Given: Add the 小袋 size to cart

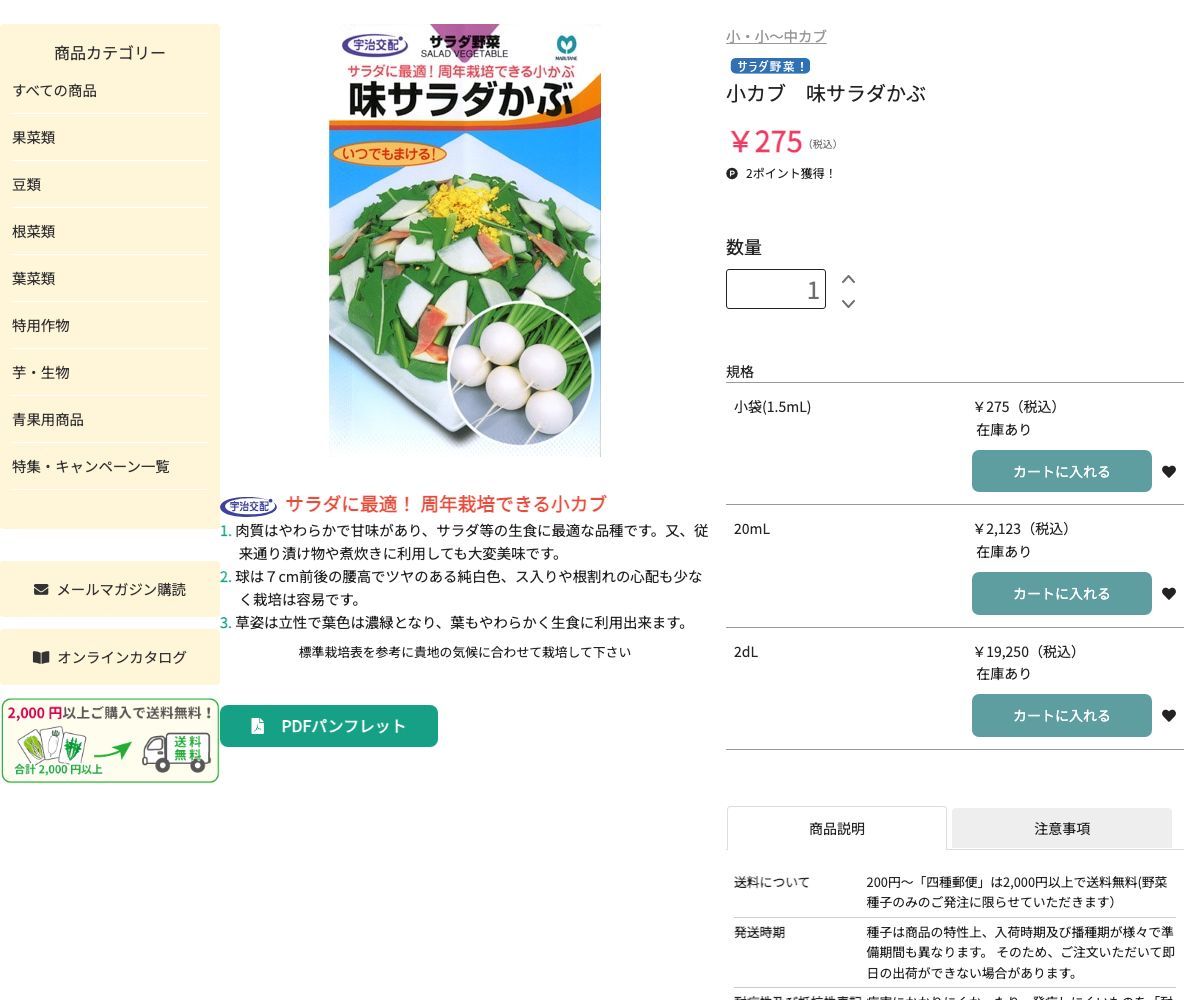Looking at the screenshot, I should pos(1061,471).
